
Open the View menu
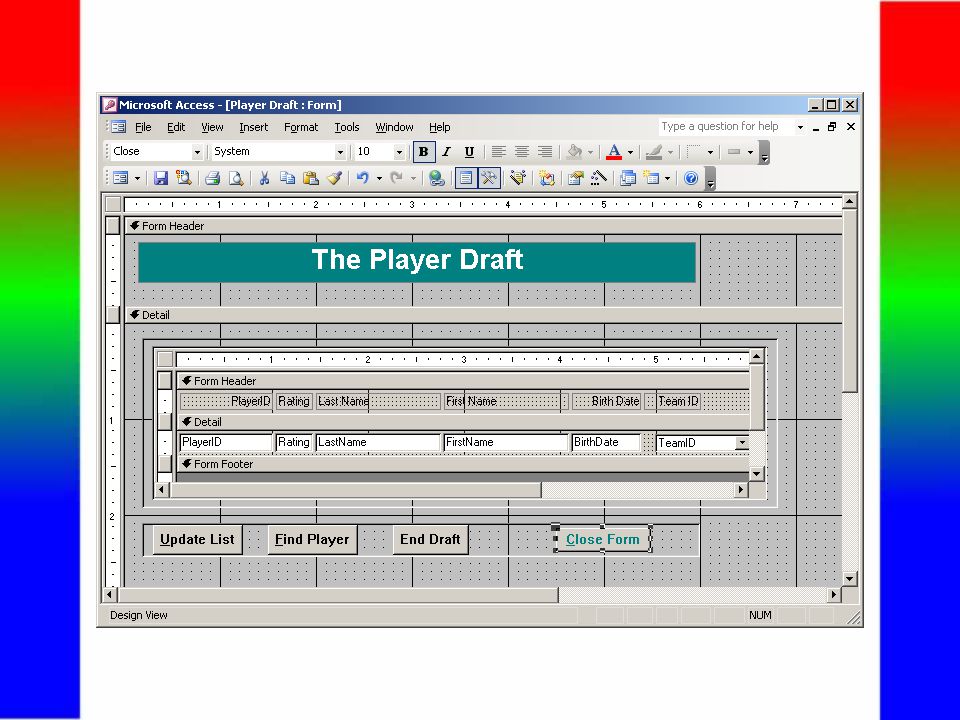point(212,127)
